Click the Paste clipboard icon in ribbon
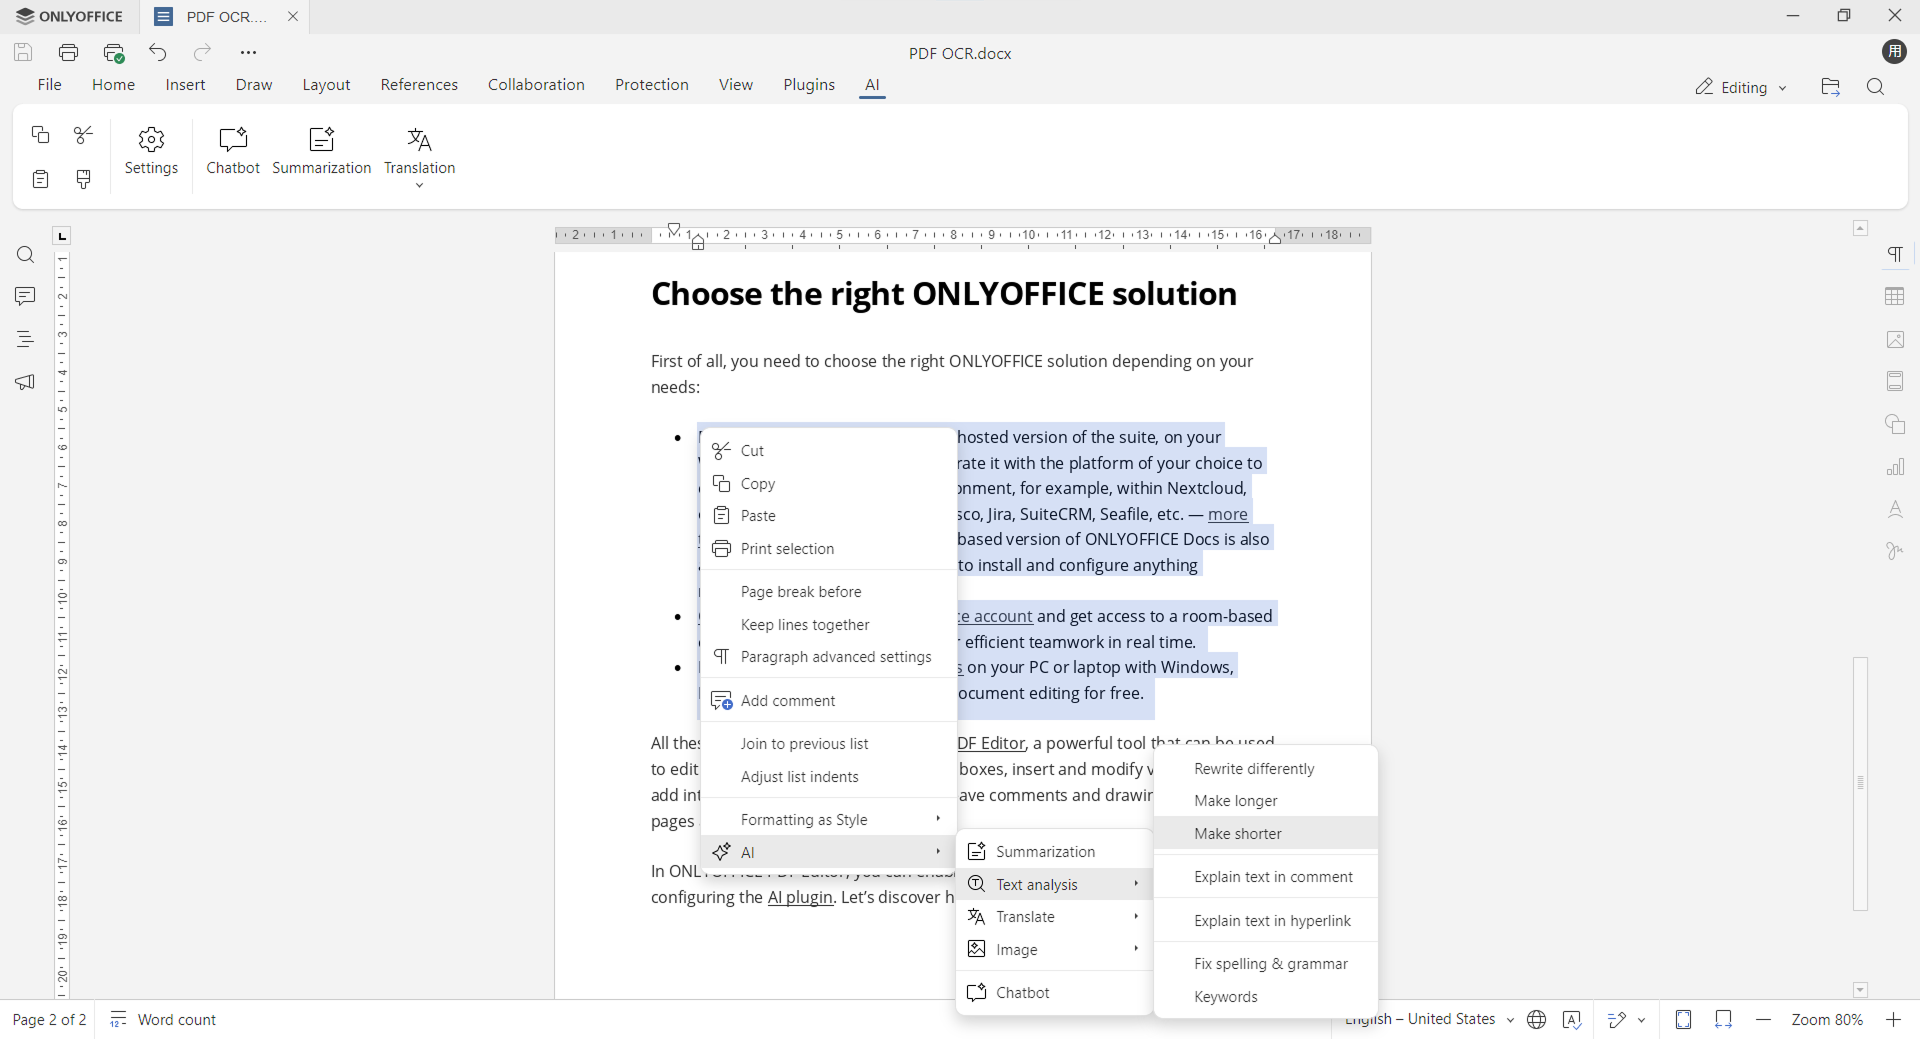Viewport: 1920px width, 1039px height. tap(40, 179)
